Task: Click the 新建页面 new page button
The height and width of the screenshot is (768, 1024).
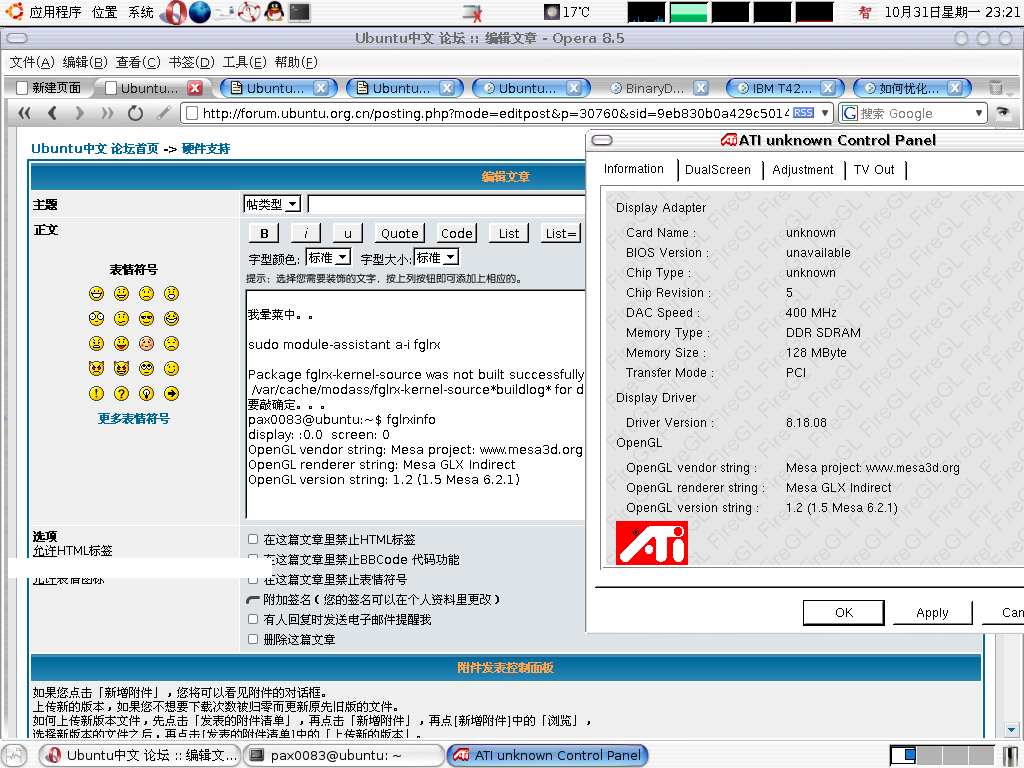Action: [49, 88]
